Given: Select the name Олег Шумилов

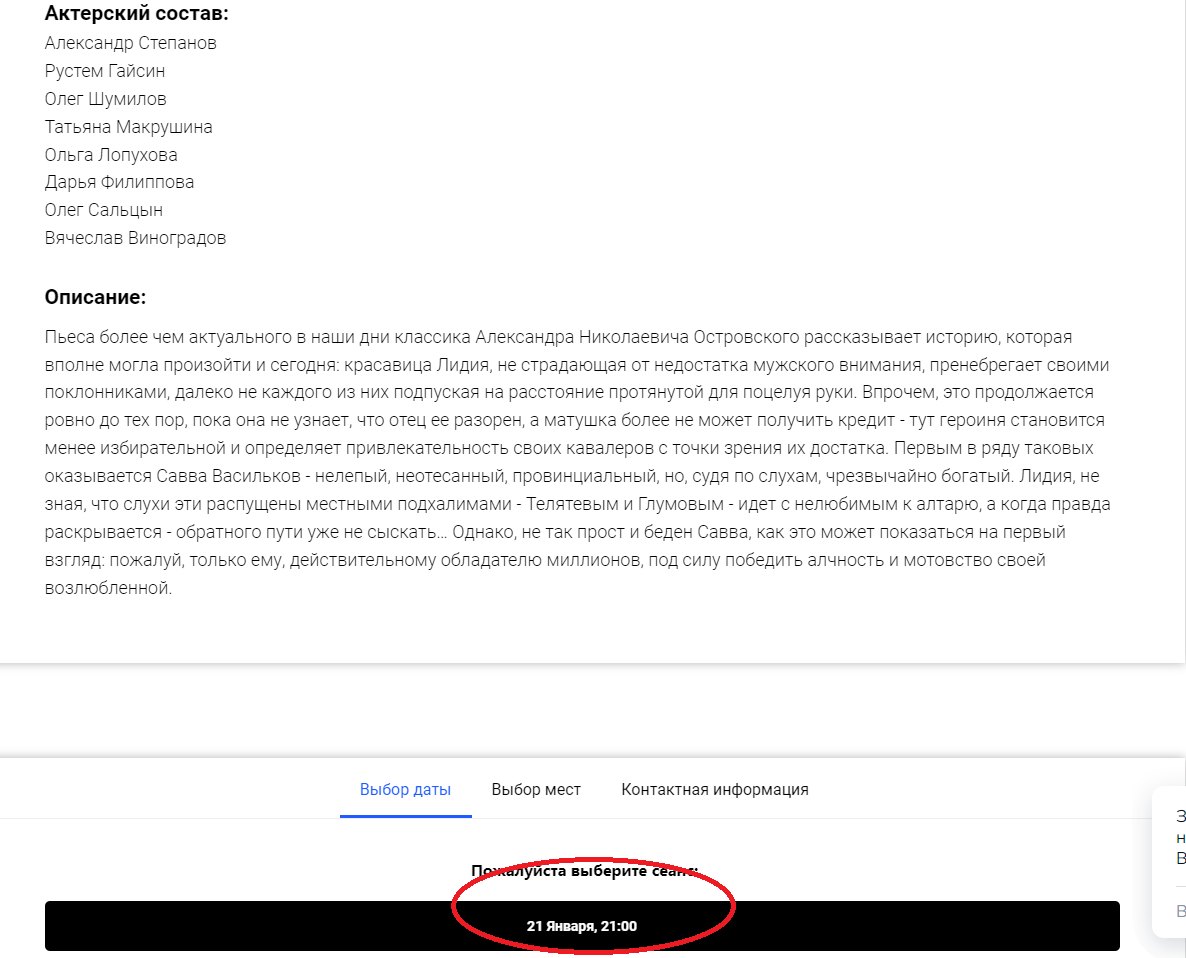Looking at the screenshot, I should point(105,99).
